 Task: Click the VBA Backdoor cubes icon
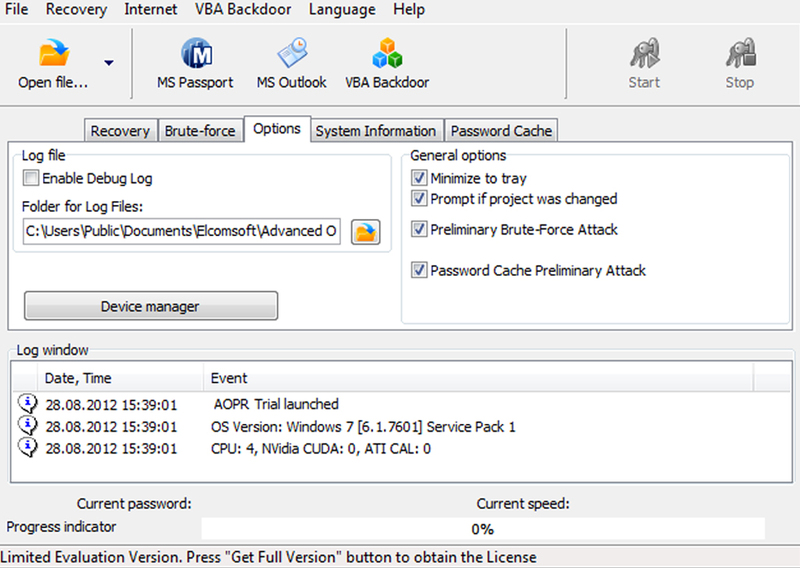coord(387,53)
